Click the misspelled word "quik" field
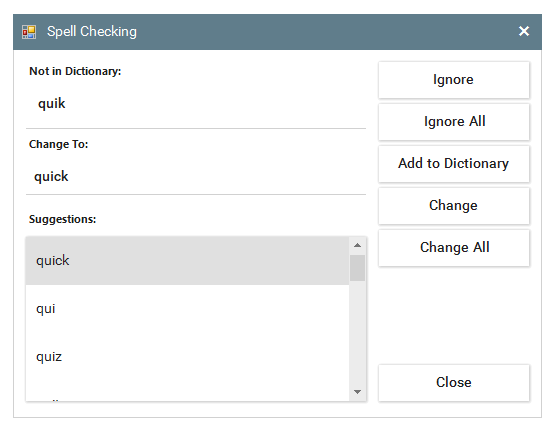The height and width of the screenshot is (428, 560). click(196, 104)
